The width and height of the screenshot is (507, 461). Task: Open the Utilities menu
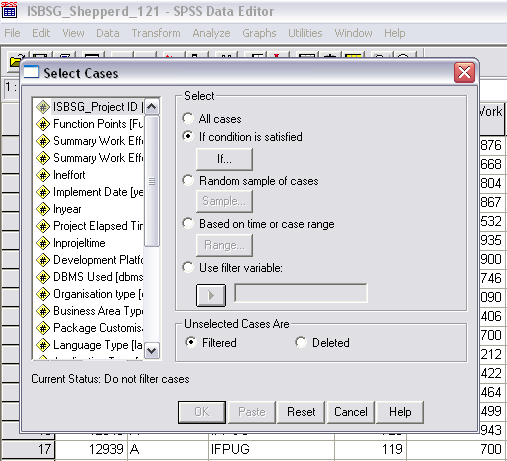[x=305, y=33]
